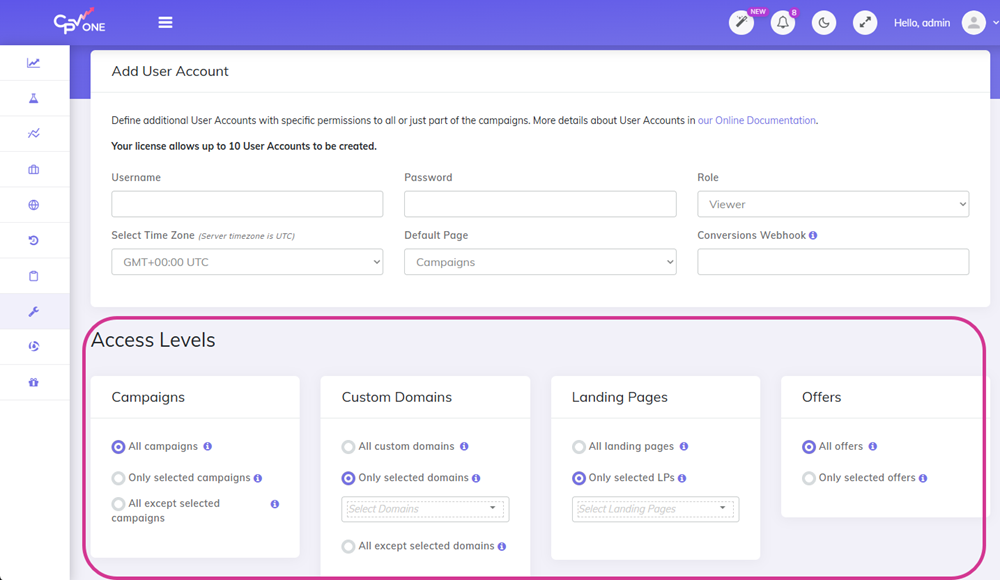Select the lab flask icon in sidebar
Viewport: 1000px width, 580px height.
(x=34, y=97)
